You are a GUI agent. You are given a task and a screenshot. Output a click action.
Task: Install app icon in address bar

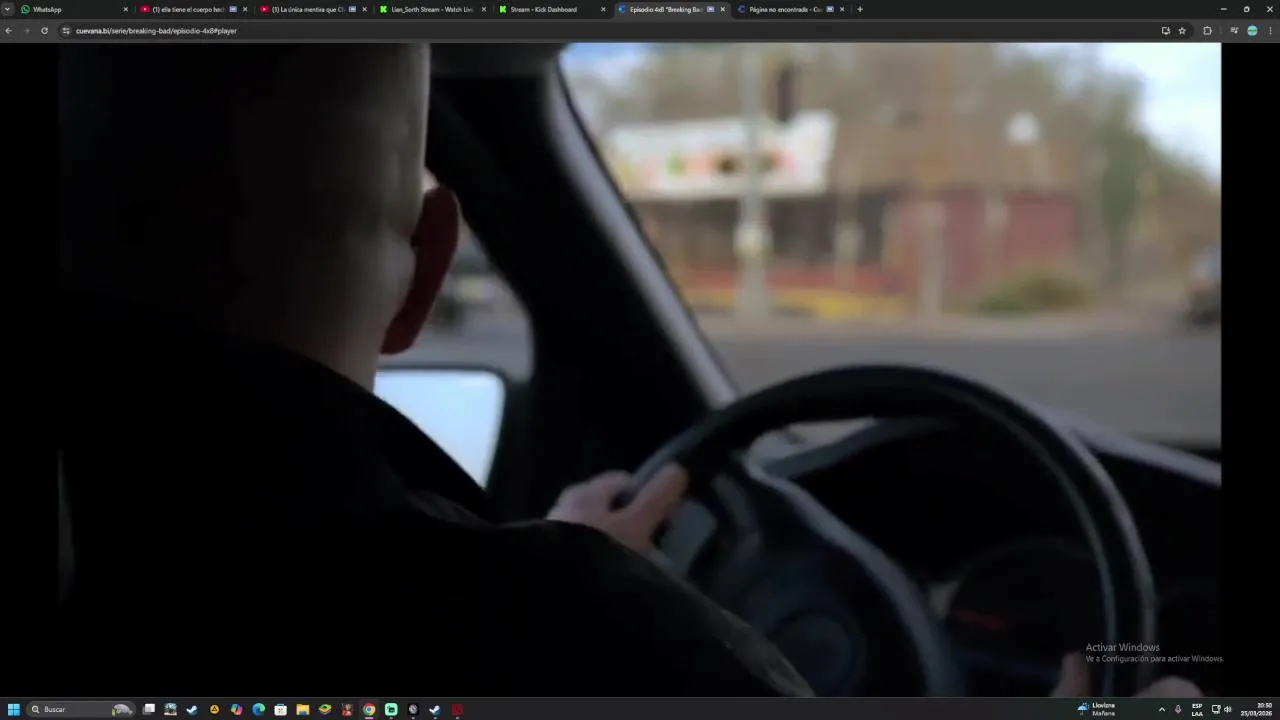point(1165,31)
